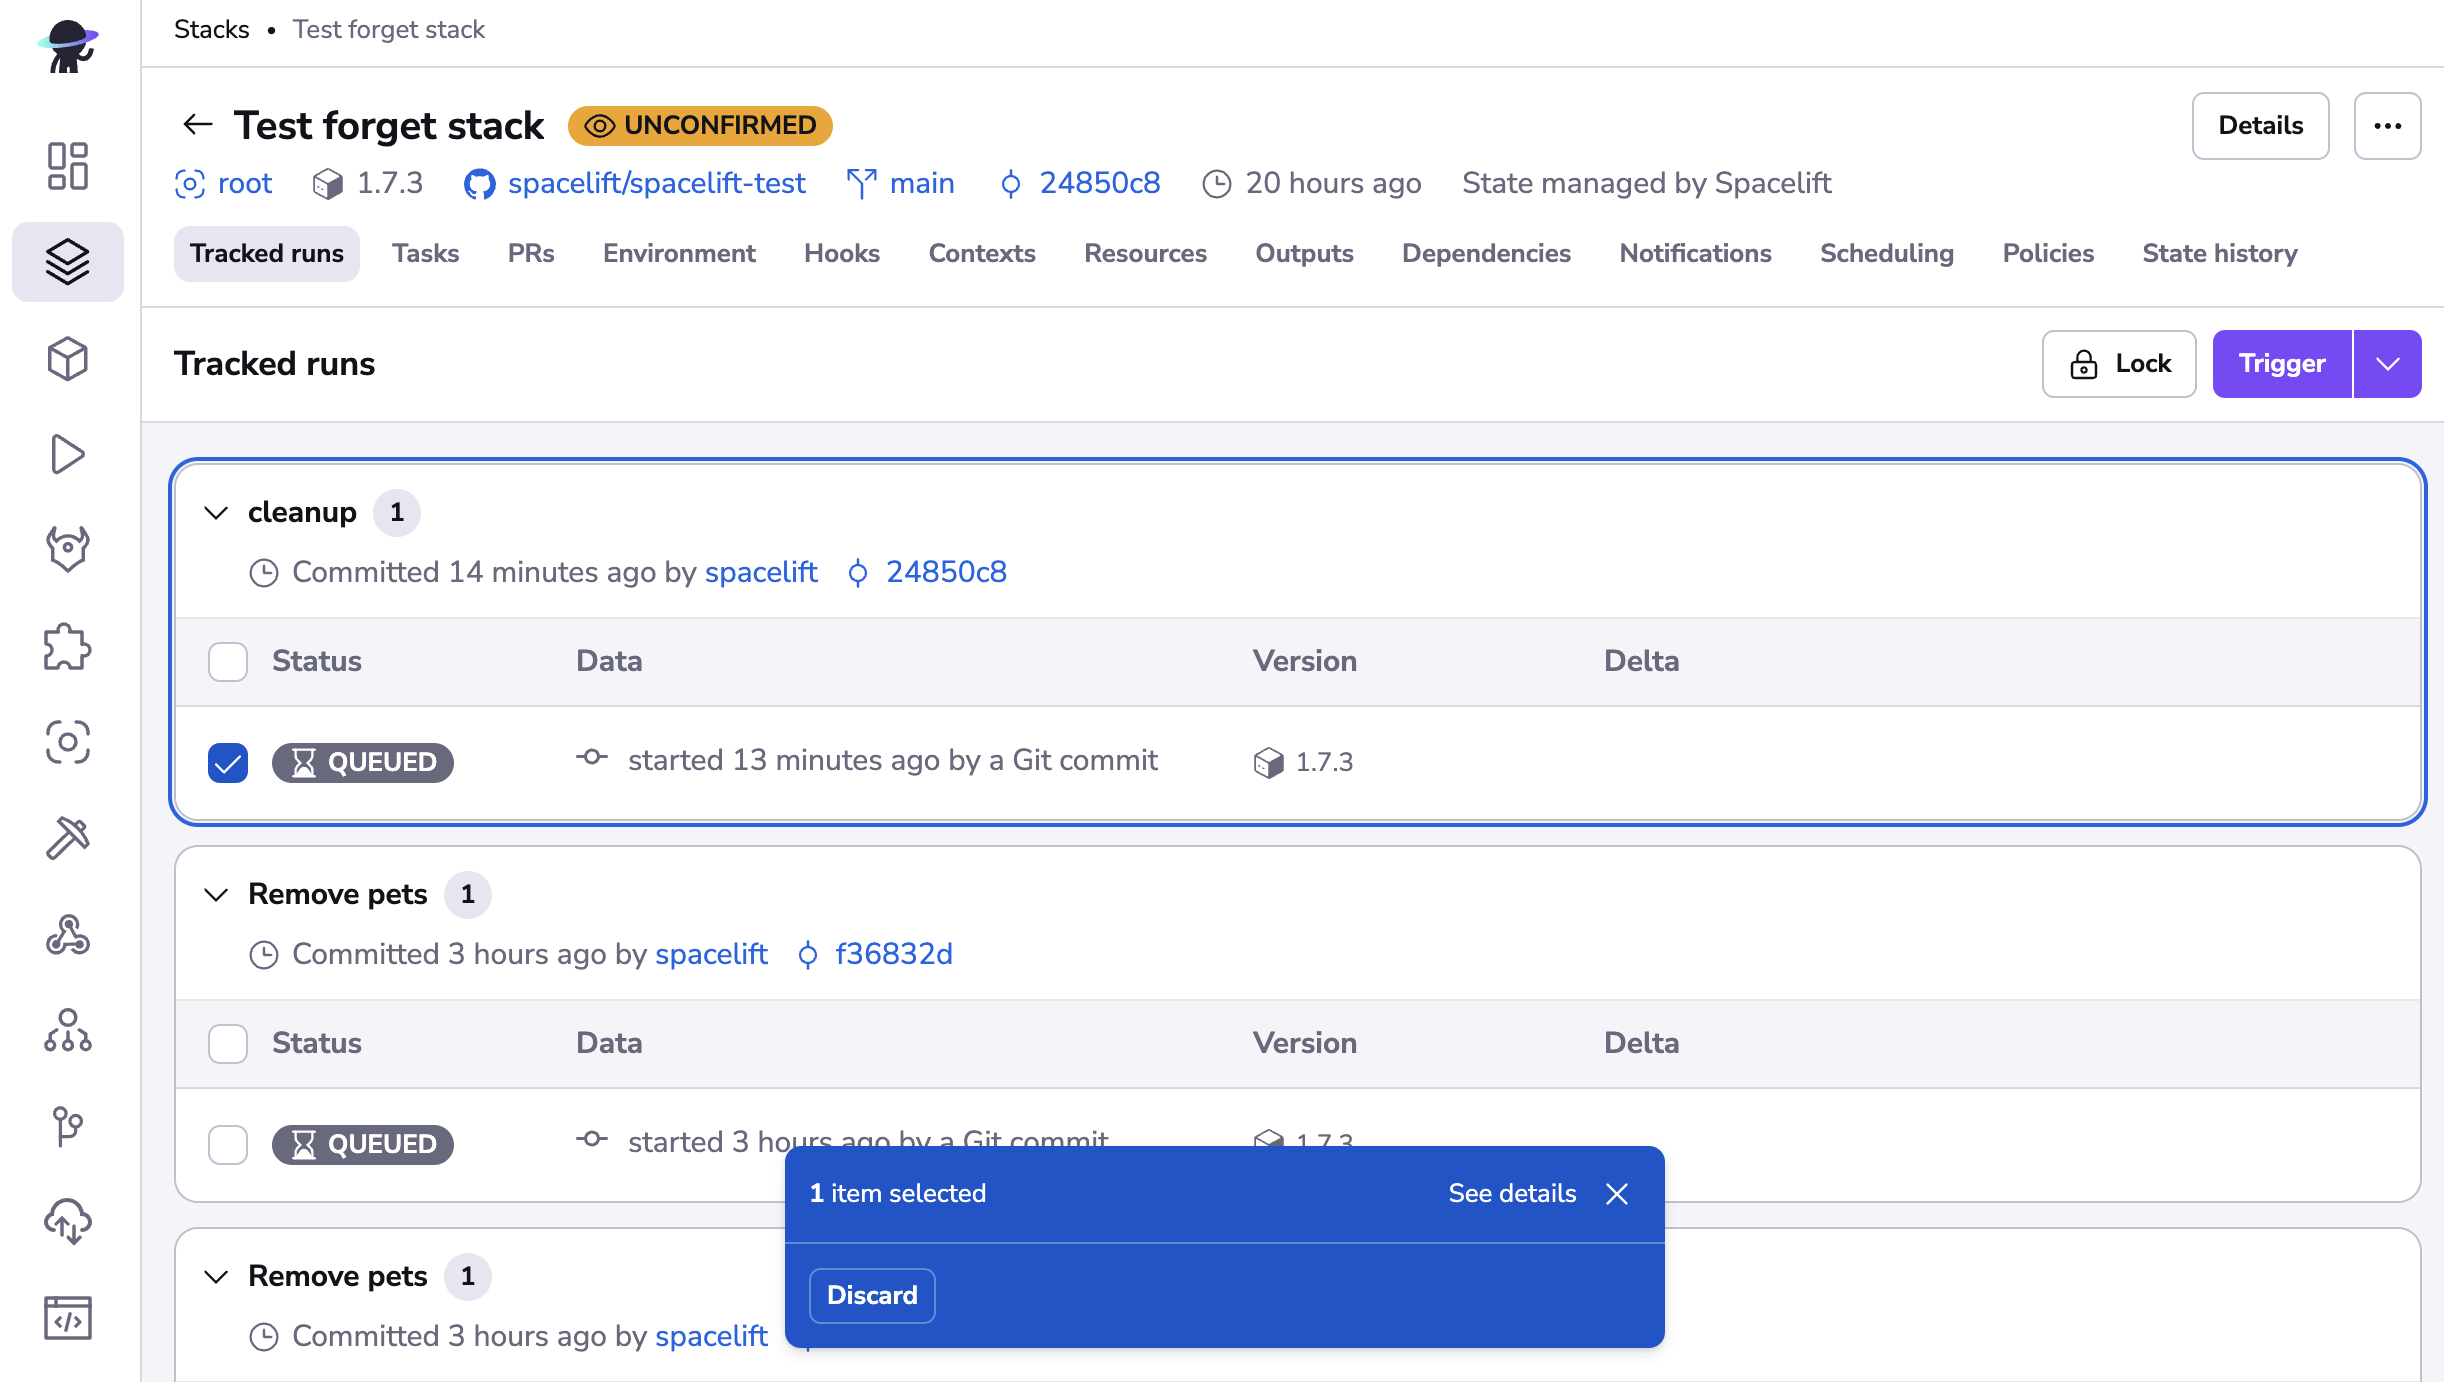Viewport: 2444px width, 1382px height.
Task: Select the Blueprints cube icon
Action: 67,359
